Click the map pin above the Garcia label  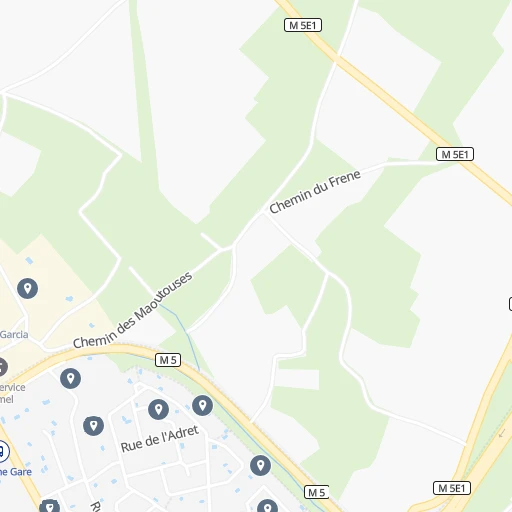click(x=27, y=288)
